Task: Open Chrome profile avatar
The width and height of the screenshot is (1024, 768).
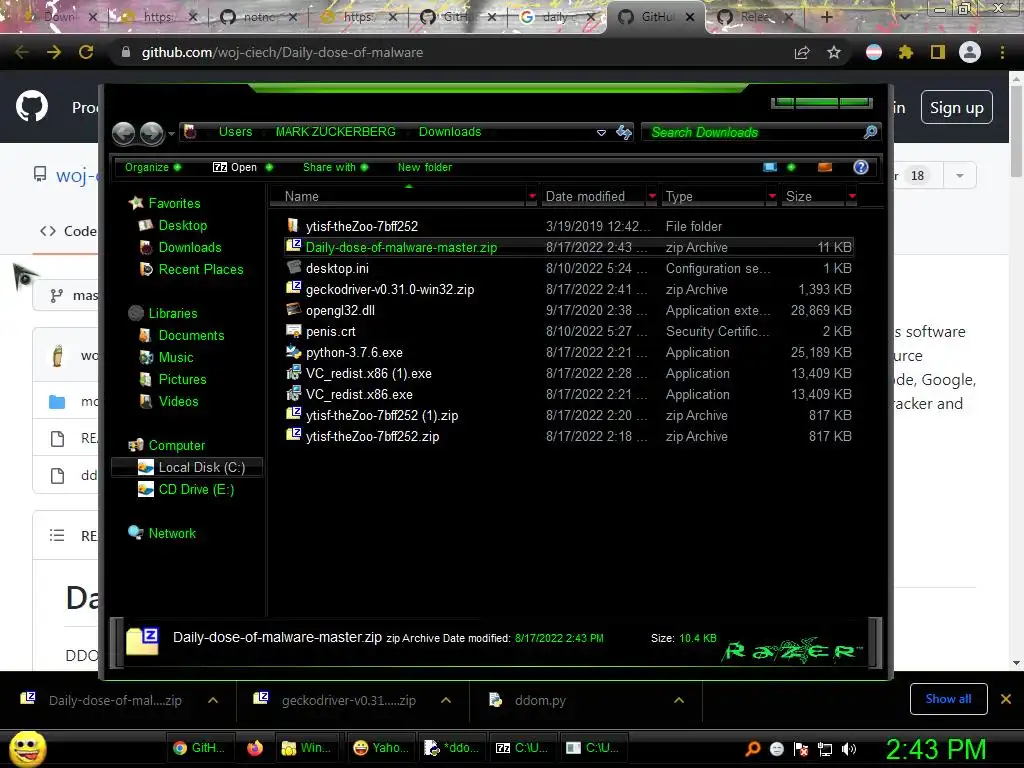Action: click(970, 52)
